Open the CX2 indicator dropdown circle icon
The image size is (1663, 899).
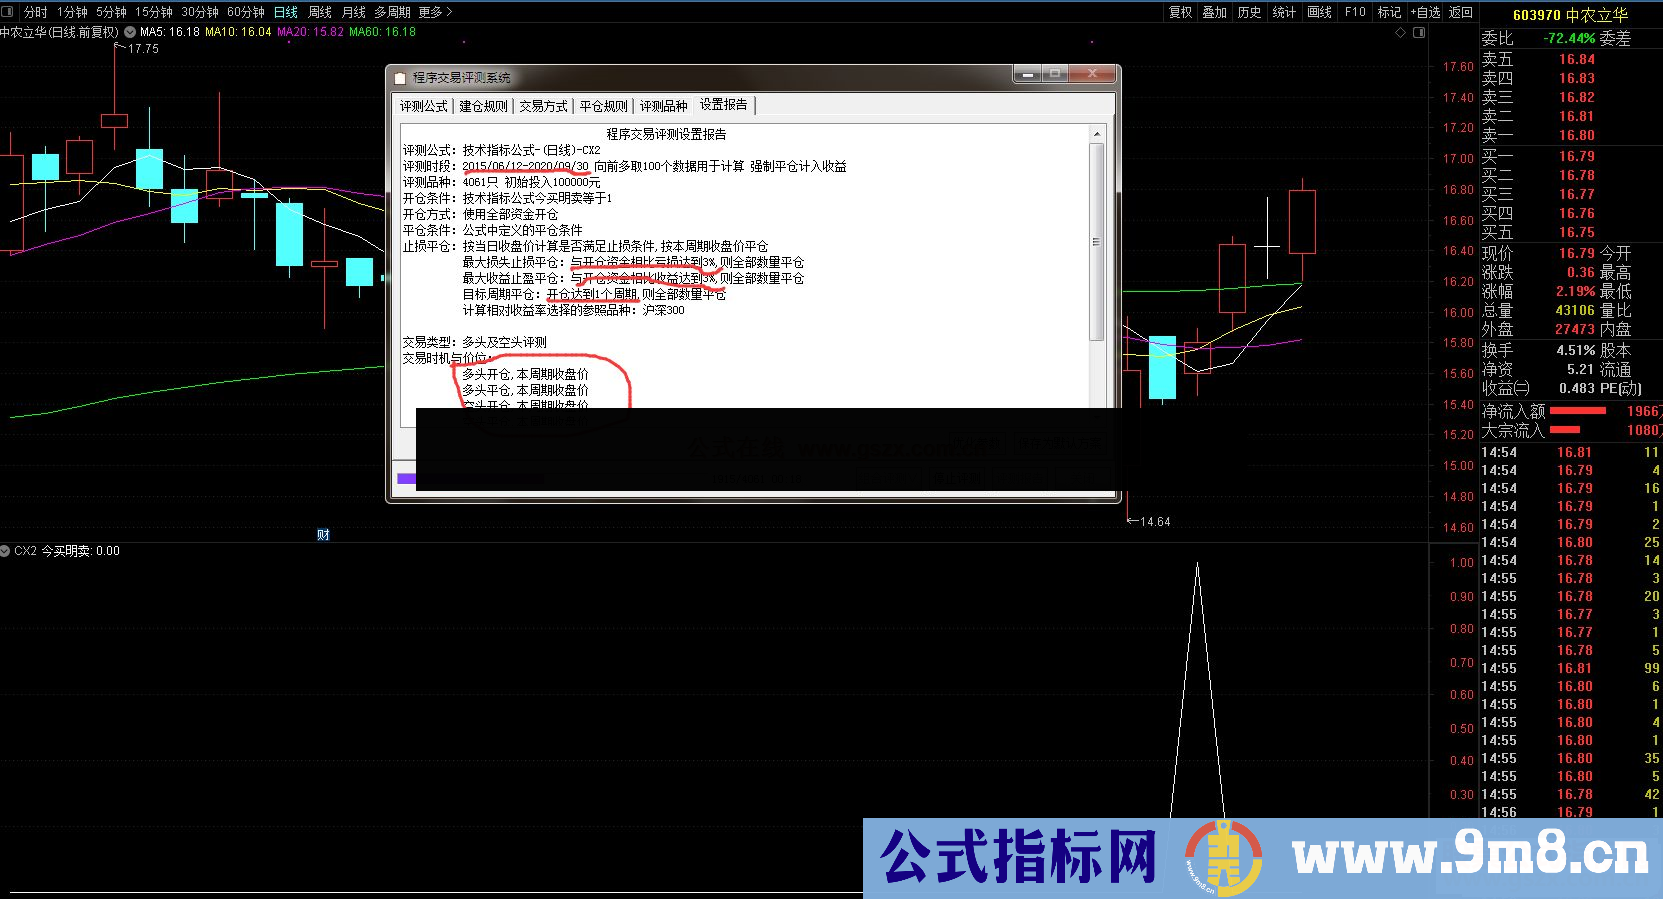[x=5, y=551]
